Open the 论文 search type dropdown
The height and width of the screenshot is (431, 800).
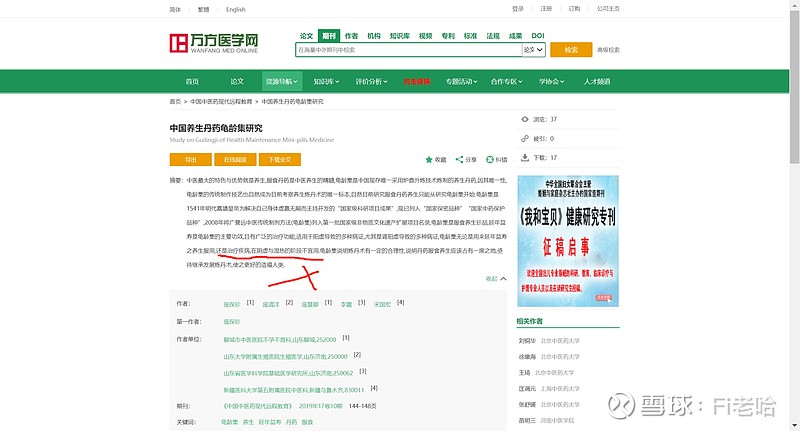pos(534,49)
